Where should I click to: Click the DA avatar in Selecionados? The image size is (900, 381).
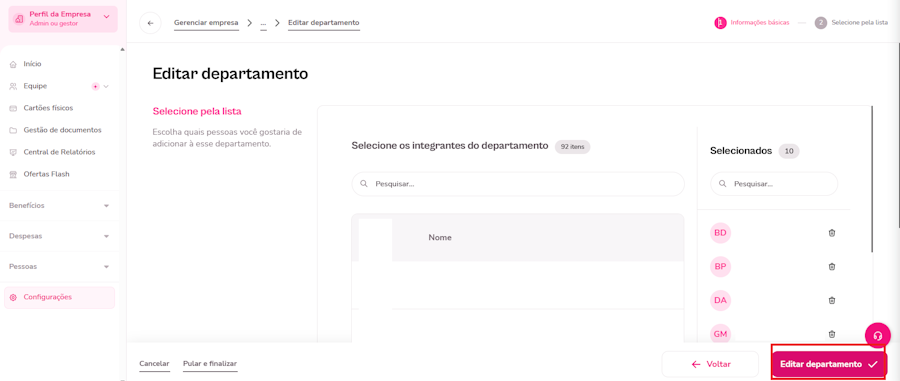721,300
